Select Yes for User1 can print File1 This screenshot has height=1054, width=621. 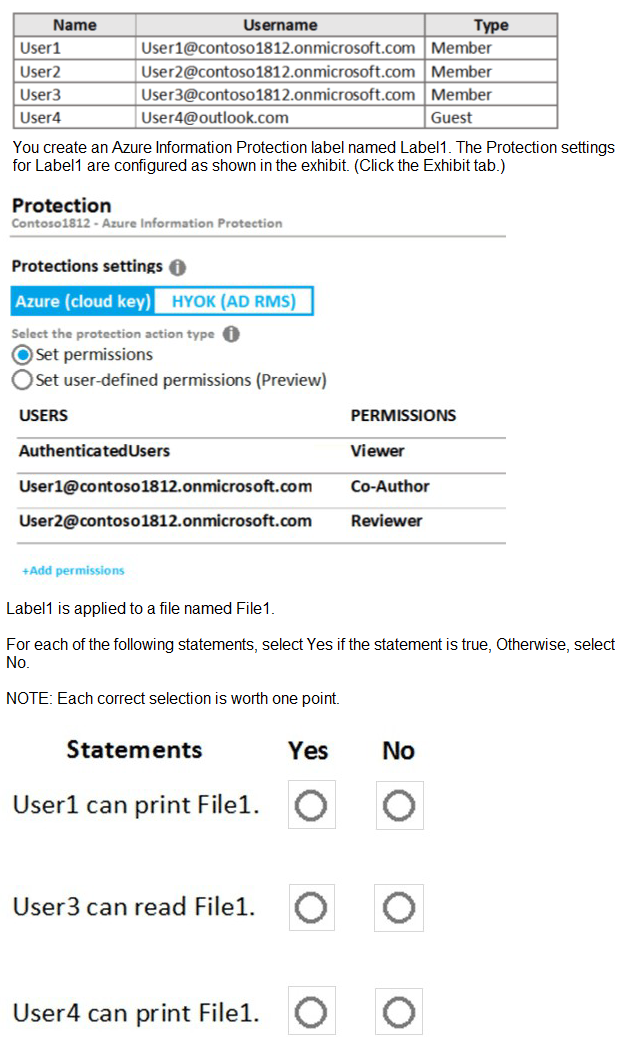pos(311,805)
